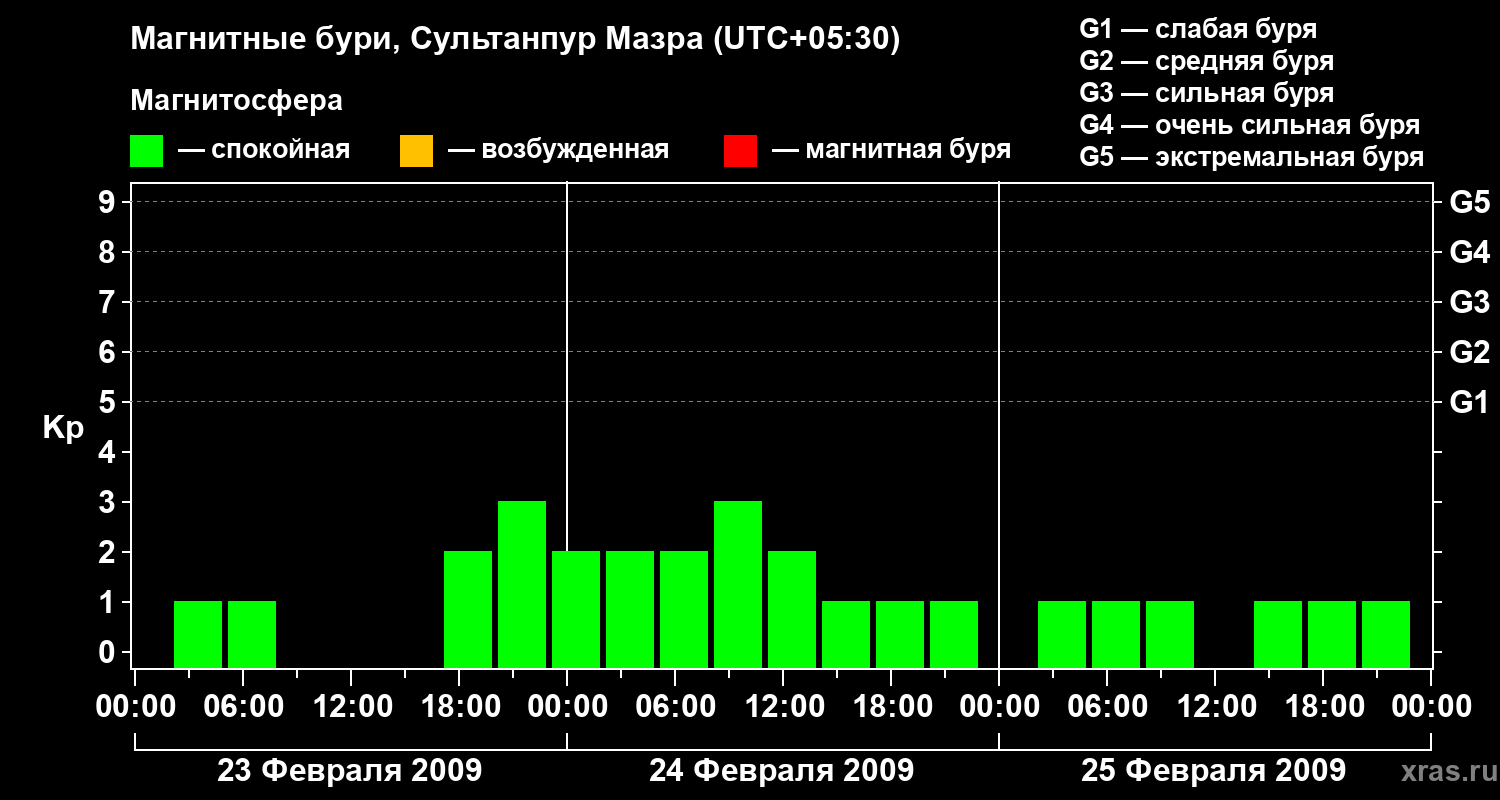1500x800 pixels.
Task: Click the '12:00' time label for 25 February
Action: (1215, 706)
